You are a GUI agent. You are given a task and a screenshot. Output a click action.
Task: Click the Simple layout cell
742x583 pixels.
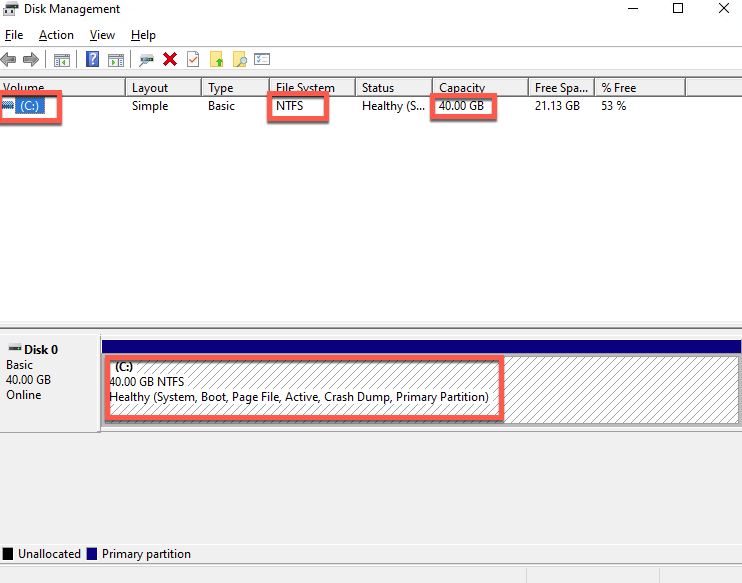coord(150,106)
